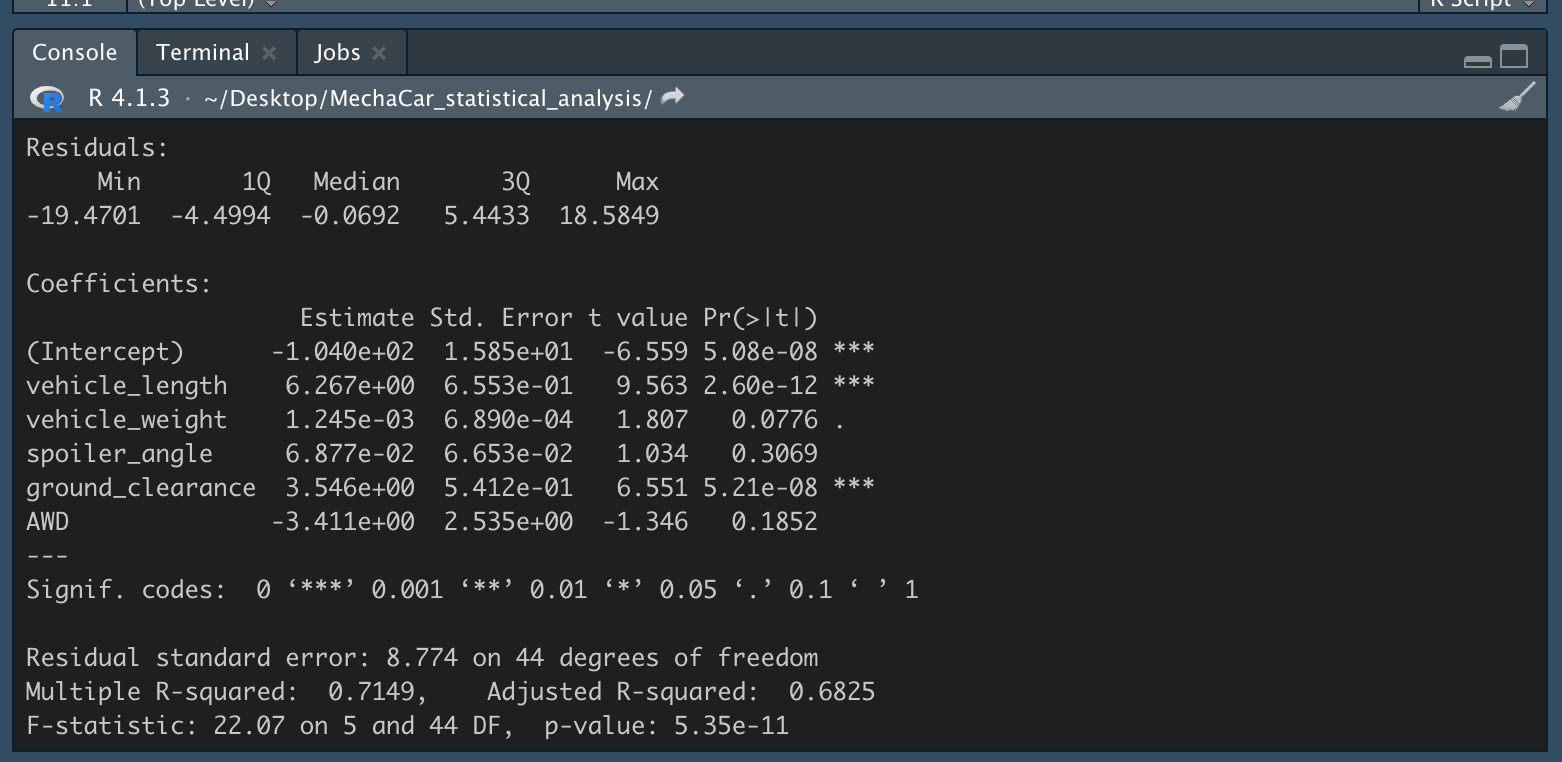Open the Jobs tab
This screenshot has width=1562, height=762.
337,53
